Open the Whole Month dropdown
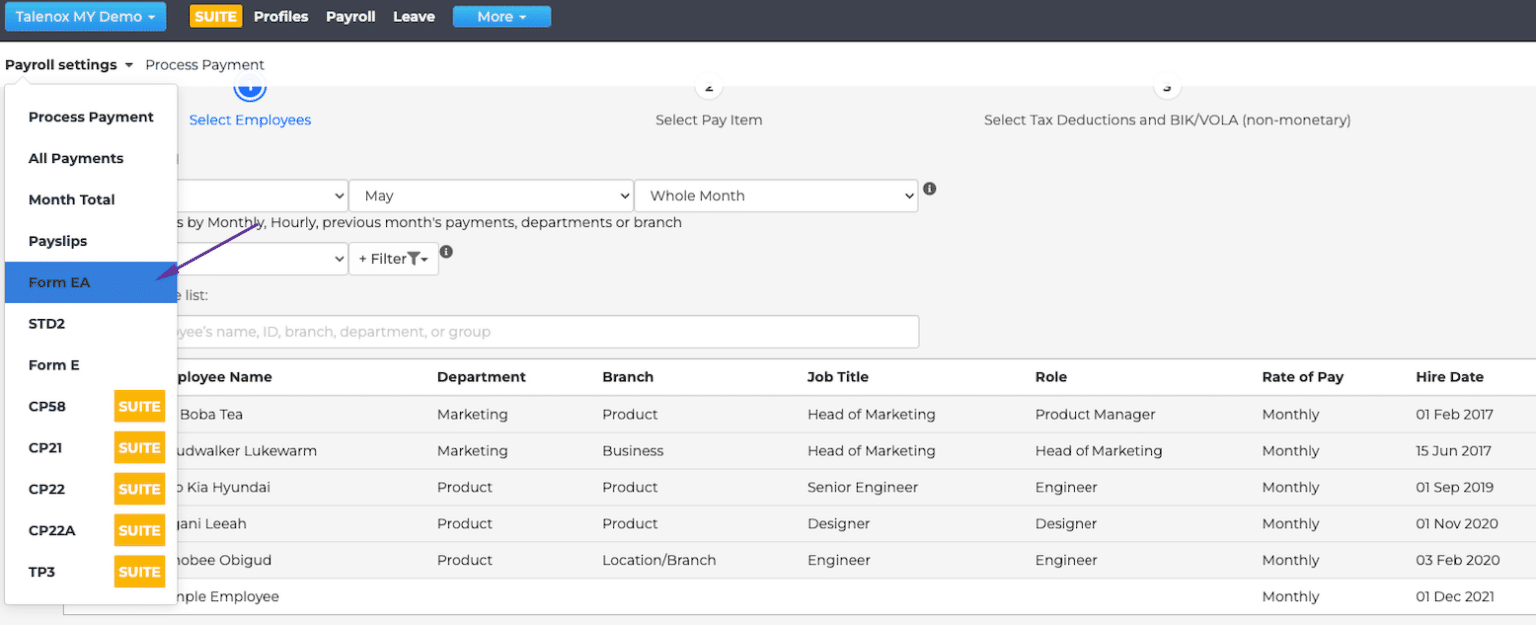The width and height of the screenshot is (1536, 625). coord(776,195)
